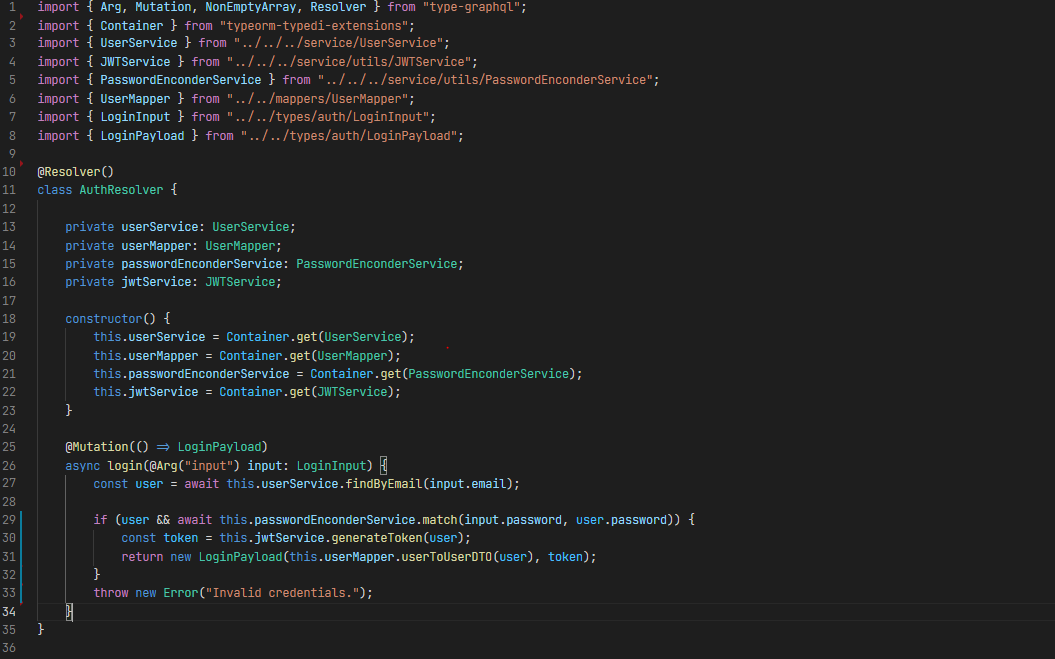Click the AuthResolver class name
Image resolution: width=1055 pixels, height=659 pixels.
click(x=121, y=190)
